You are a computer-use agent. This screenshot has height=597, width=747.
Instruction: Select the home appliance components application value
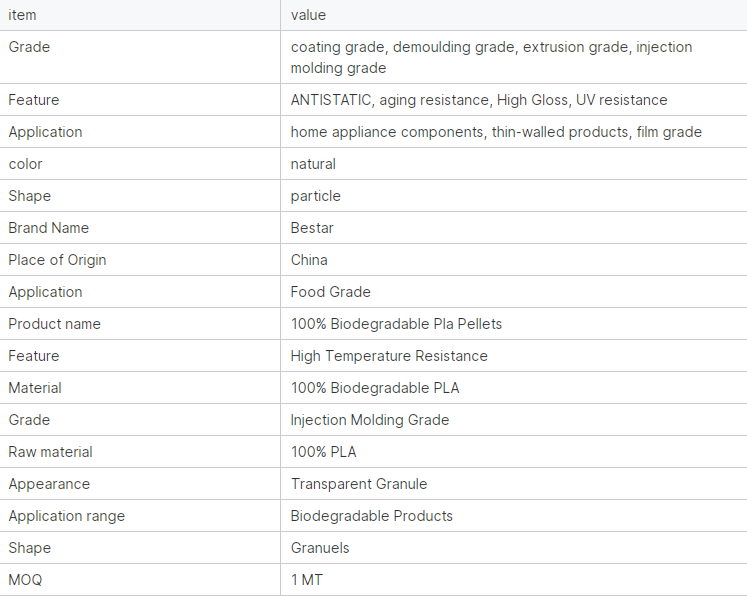point(495,132)
